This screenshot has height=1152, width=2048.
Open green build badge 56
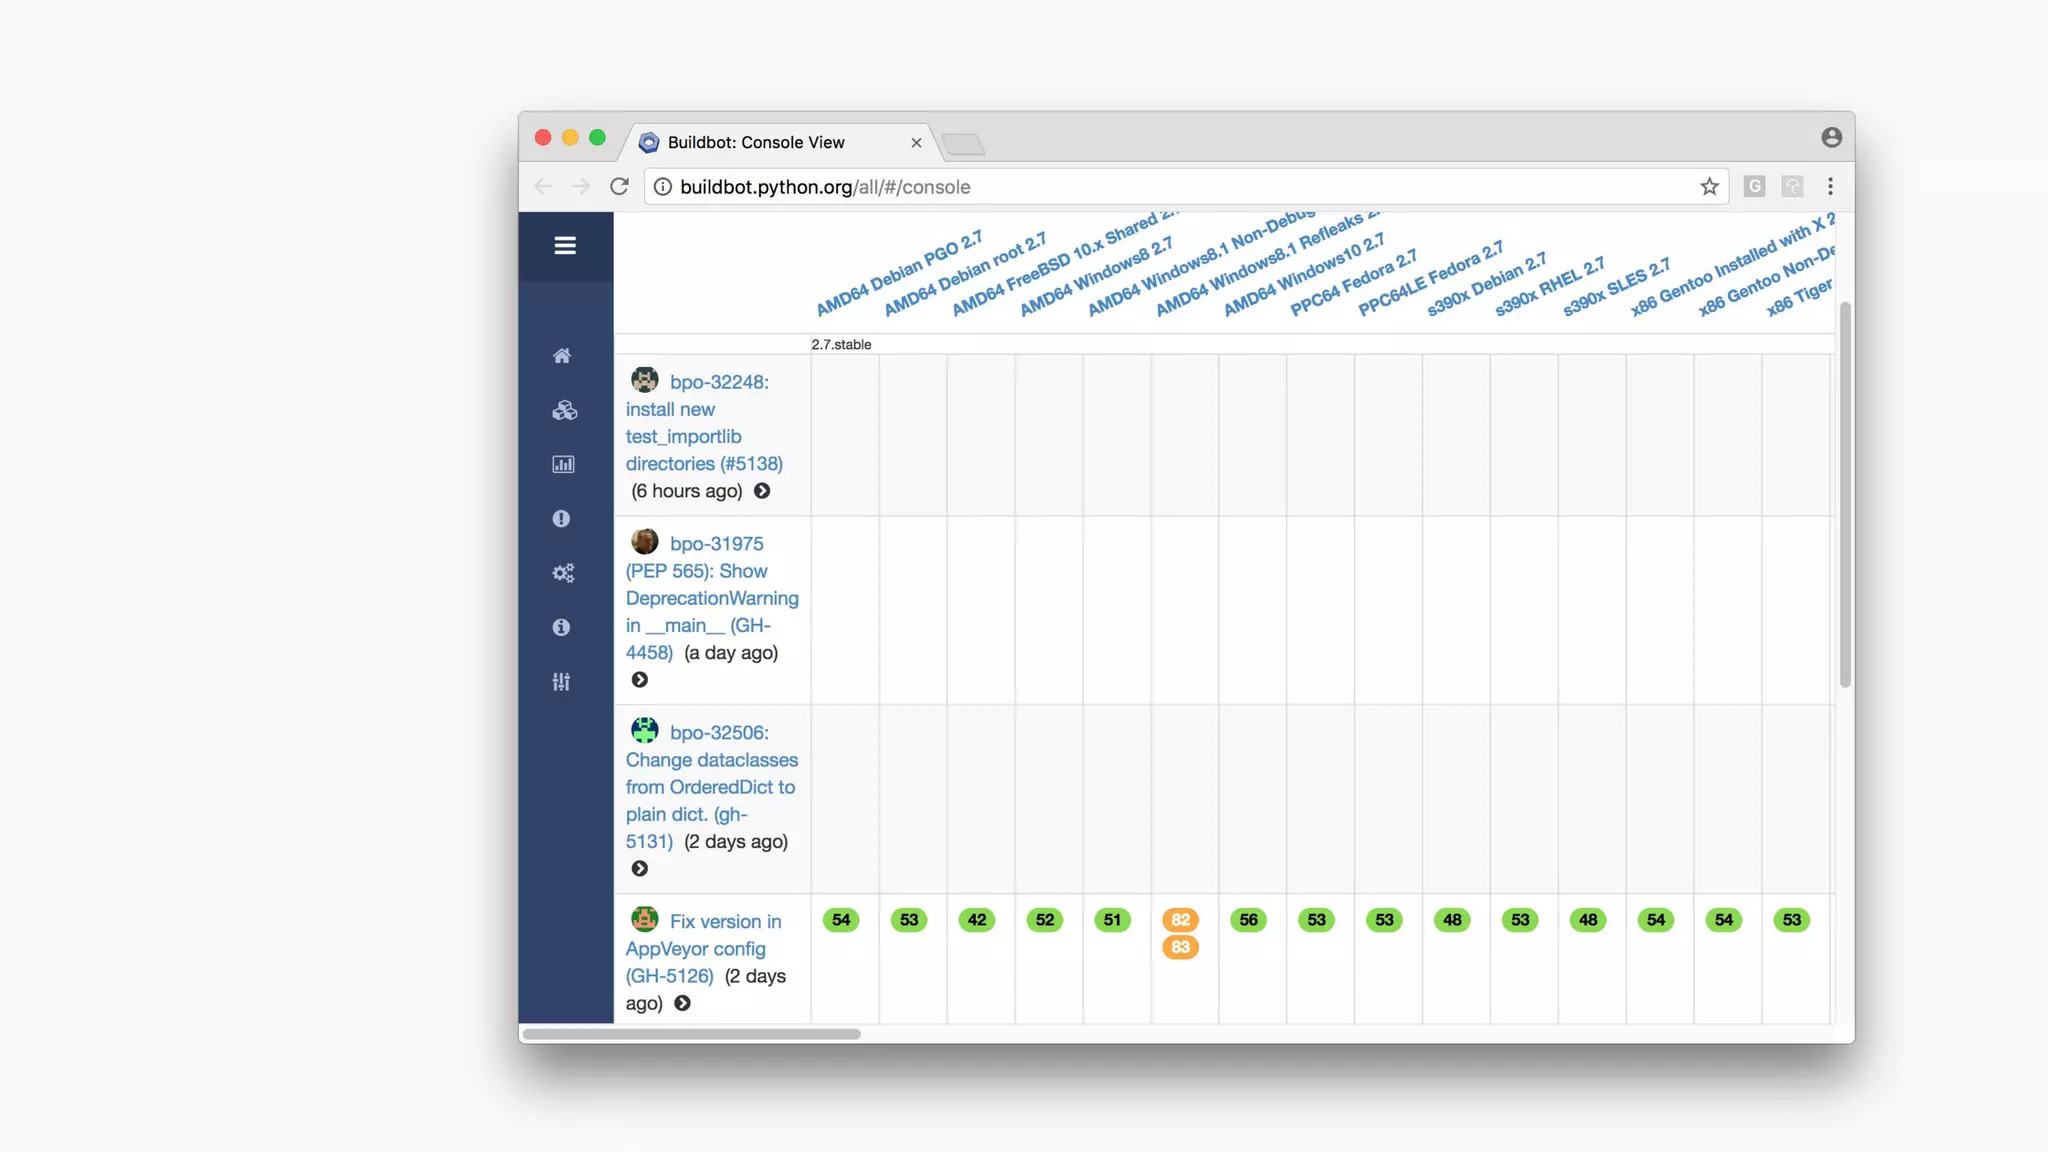tap(1249, 920)
